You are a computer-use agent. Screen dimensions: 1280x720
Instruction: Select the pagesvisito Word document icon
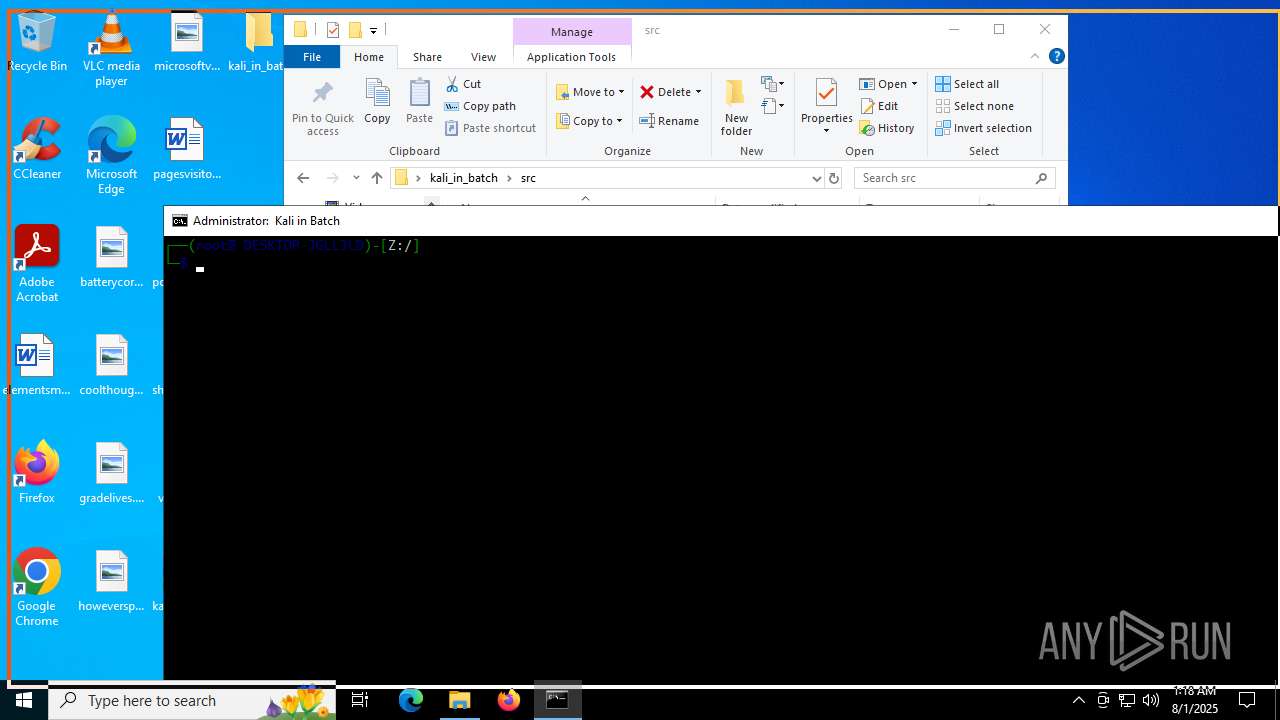186,150
